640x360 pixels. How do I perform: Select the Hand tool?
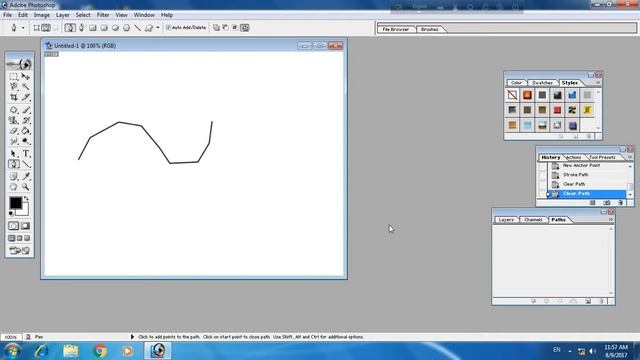pos(13,187)
